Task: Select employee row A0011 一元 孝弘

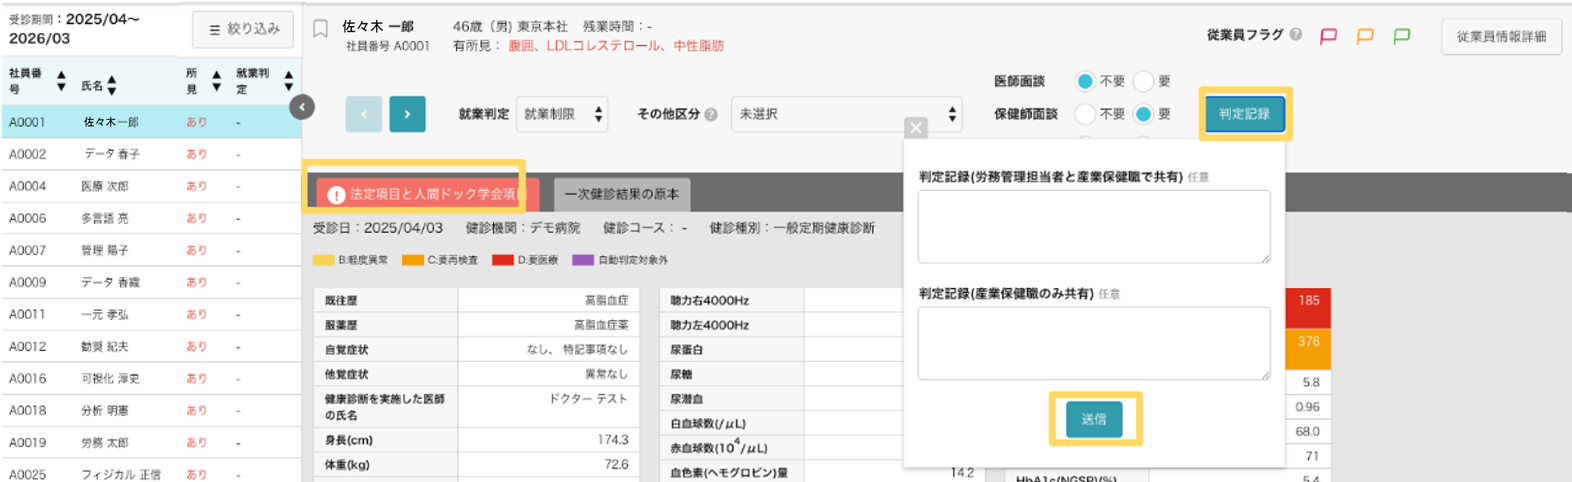Action: 150,314
